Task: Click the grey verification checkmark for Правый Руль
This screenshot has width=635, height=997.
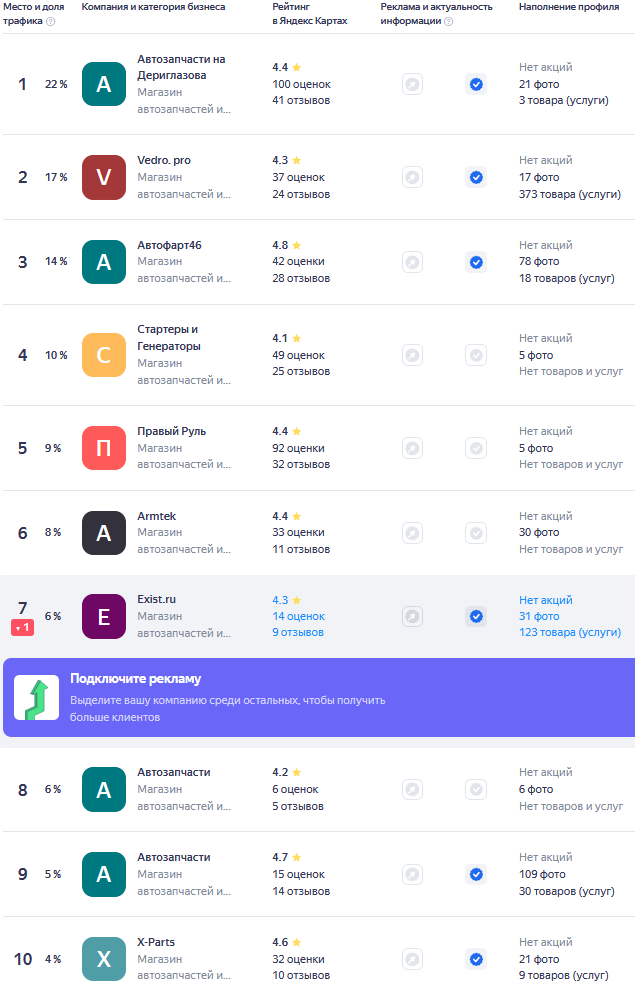Action: tap(476, 448)
